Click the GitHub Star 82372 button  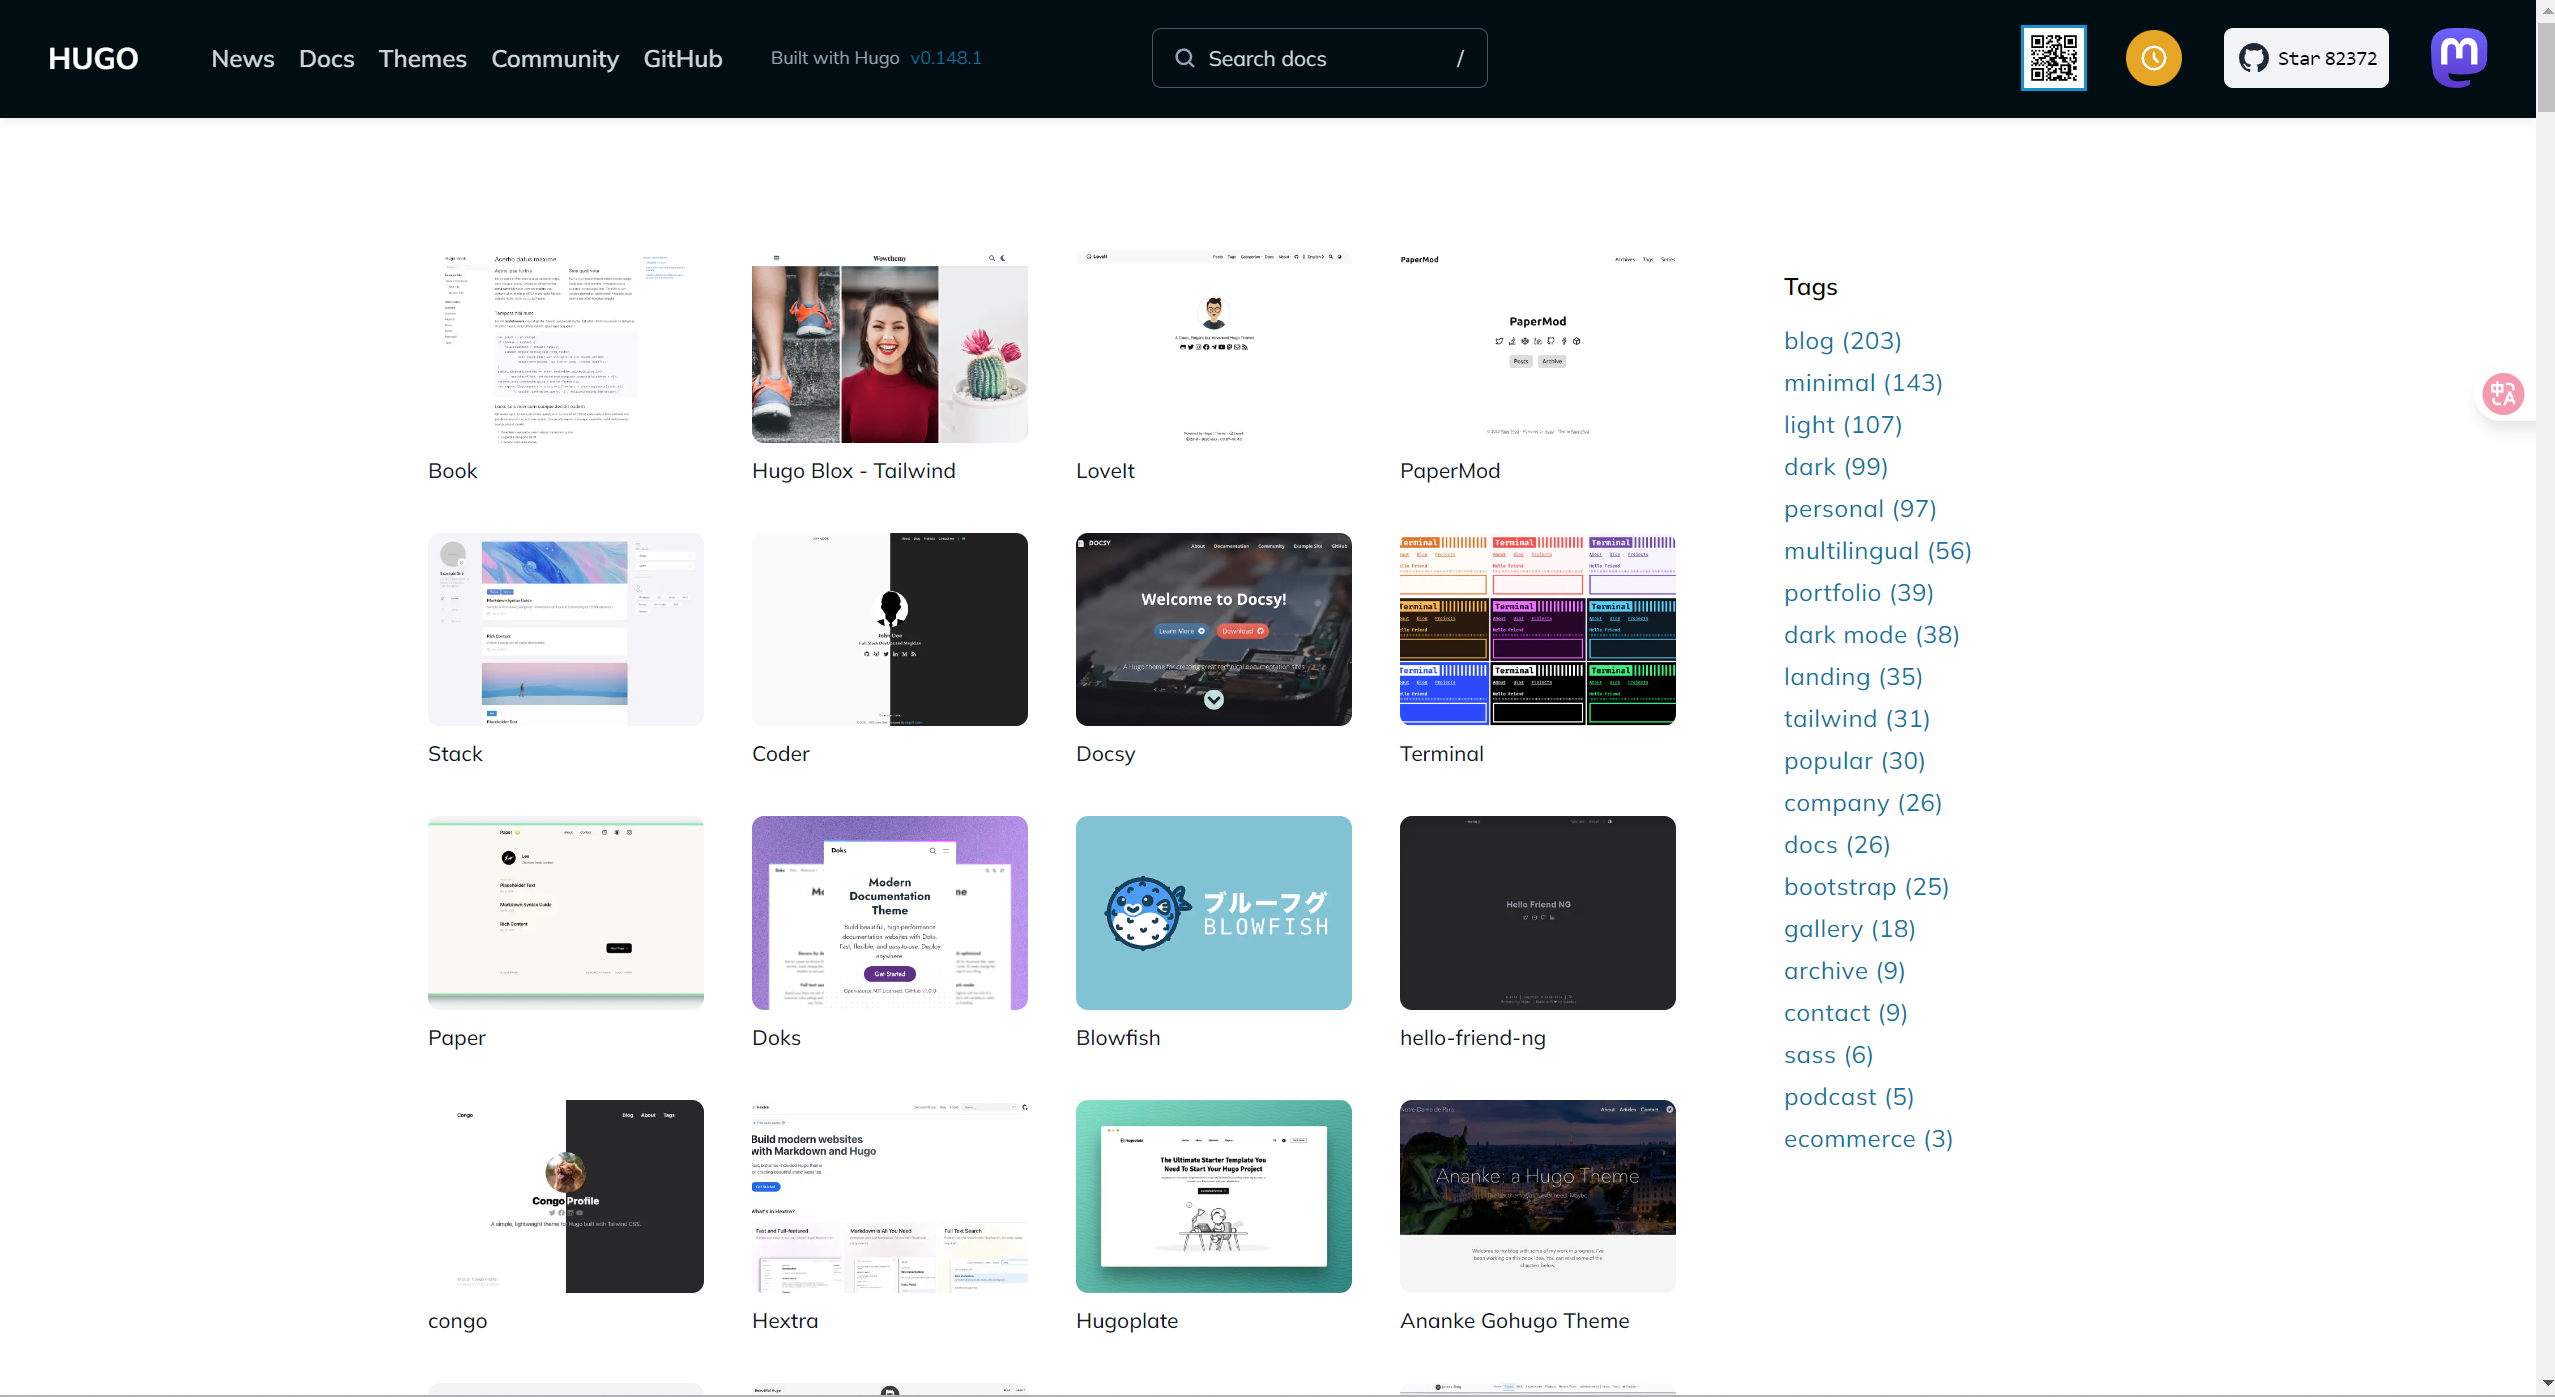point(2305,58)
